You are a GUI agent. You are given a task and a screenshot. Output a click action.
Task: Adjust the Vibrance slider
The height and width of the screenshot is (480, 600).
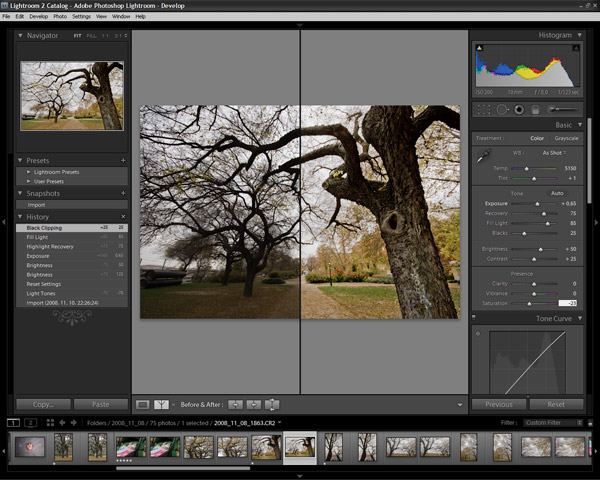[534, 294]
